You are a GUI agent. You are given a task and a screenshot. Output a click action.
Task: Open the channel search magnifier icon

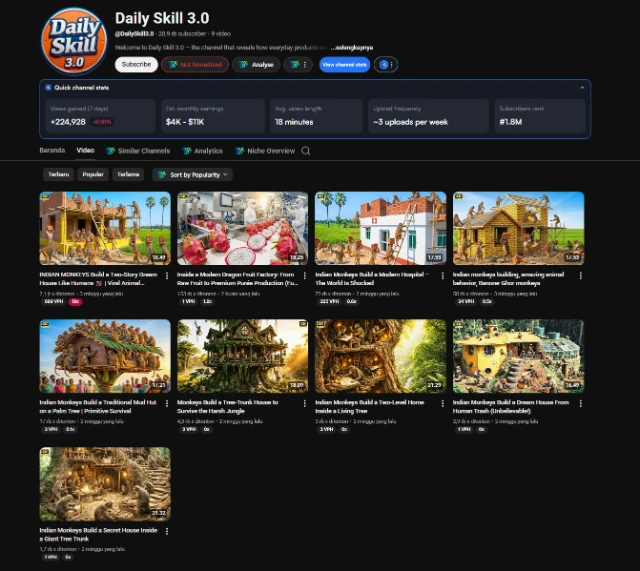[x=306, y=151]
